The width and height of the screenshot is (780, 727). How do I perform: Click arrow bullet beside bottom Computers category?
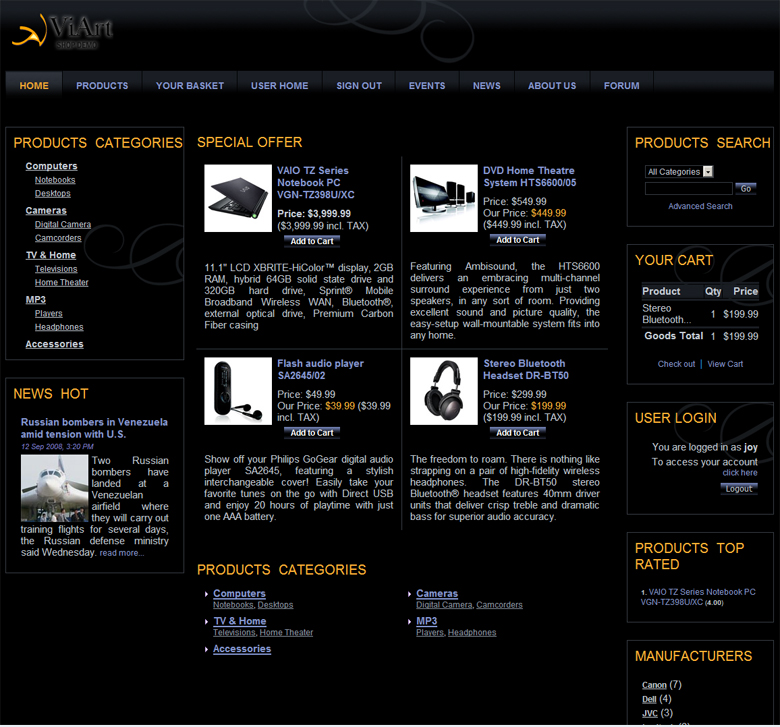click(x=206, y=594)
